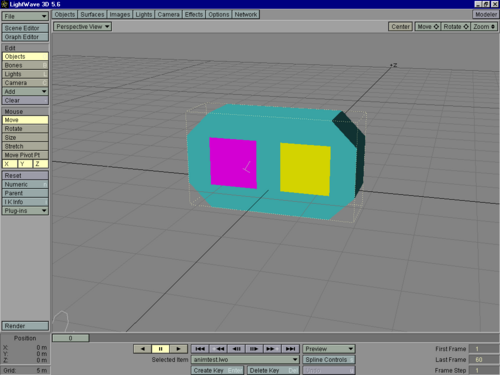Click the view Zoom drag button
Viewport: 500px width, 375px height.
(x=484, y=27)
